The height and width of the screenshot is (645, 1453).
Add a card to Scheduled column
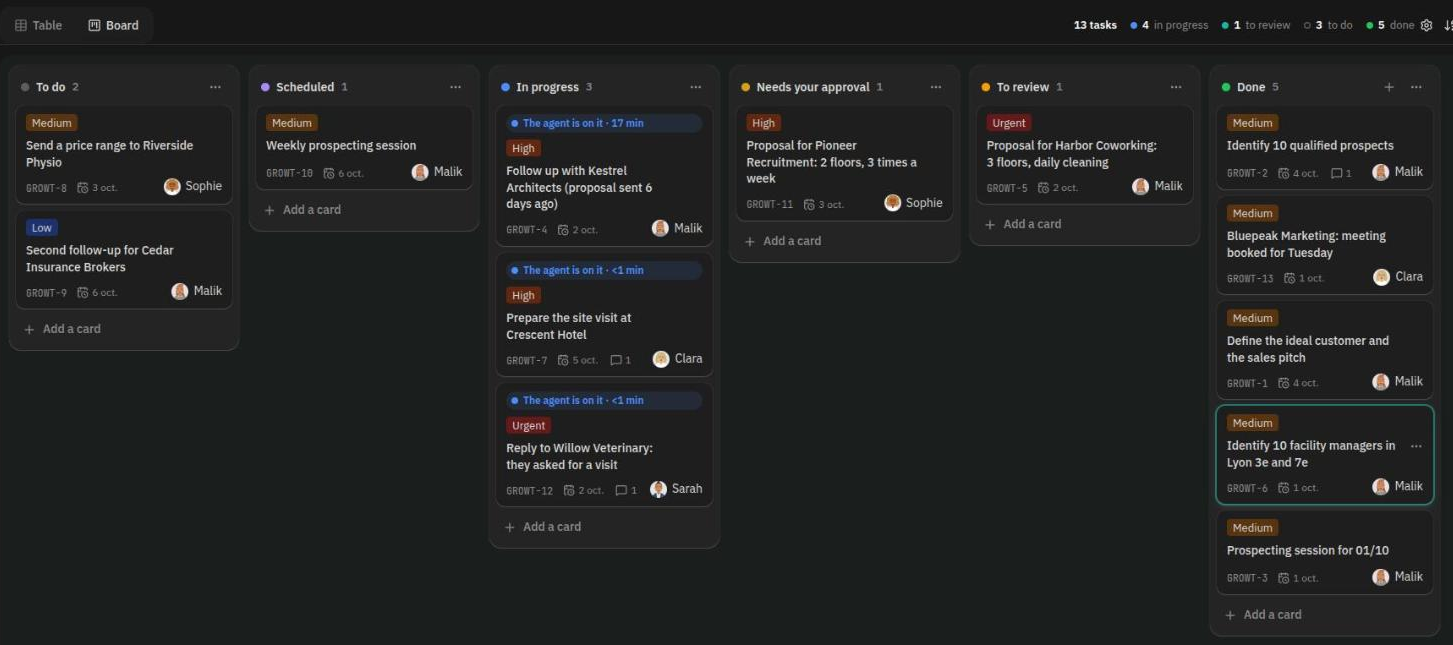tap(302, 210)
